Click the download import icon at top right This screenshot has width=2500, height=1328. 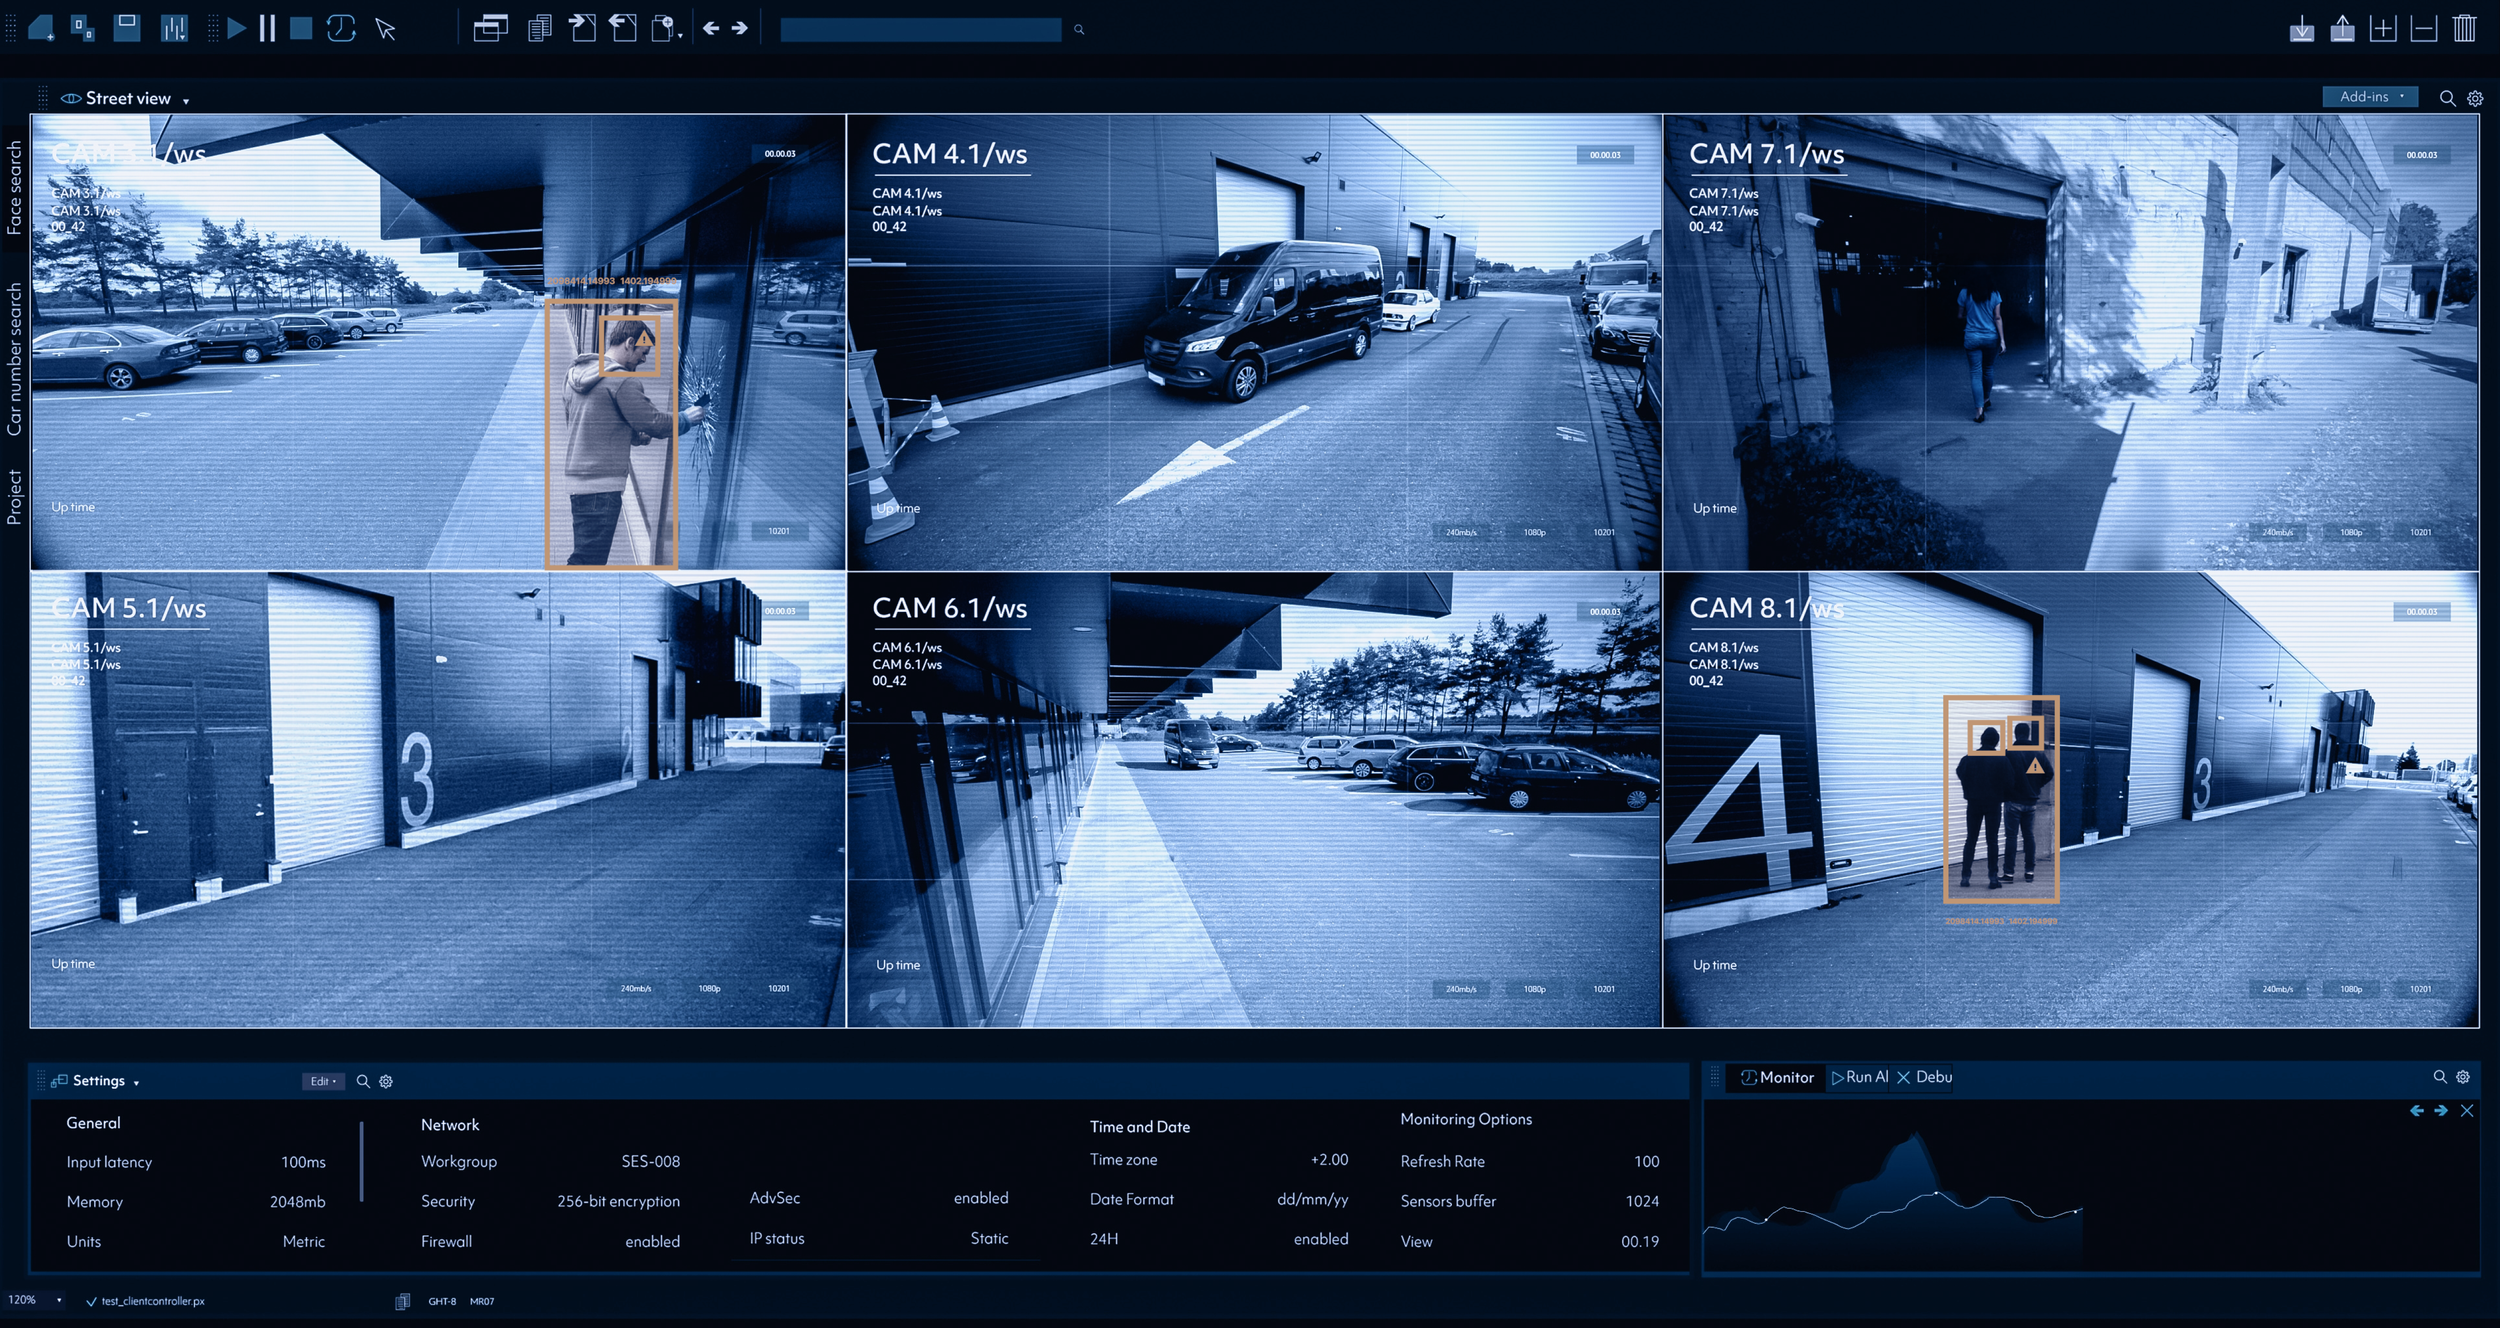pyautogui.click(x=2302, y=28)
